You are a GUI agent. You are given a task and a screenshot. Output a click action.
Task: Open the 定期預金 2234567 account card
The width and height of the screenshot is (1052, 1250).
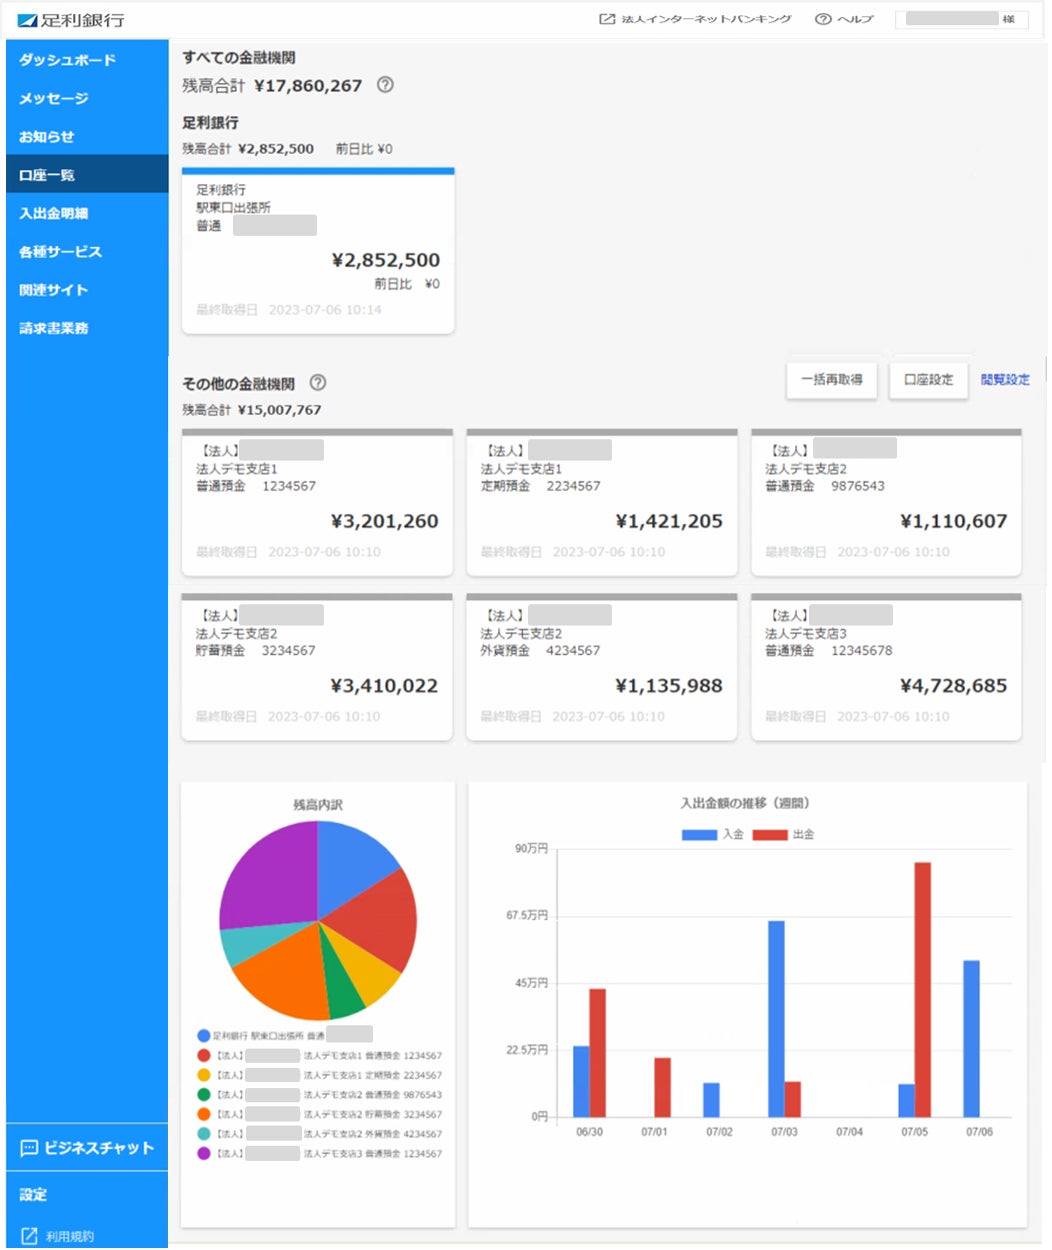(x=602, y=502)
